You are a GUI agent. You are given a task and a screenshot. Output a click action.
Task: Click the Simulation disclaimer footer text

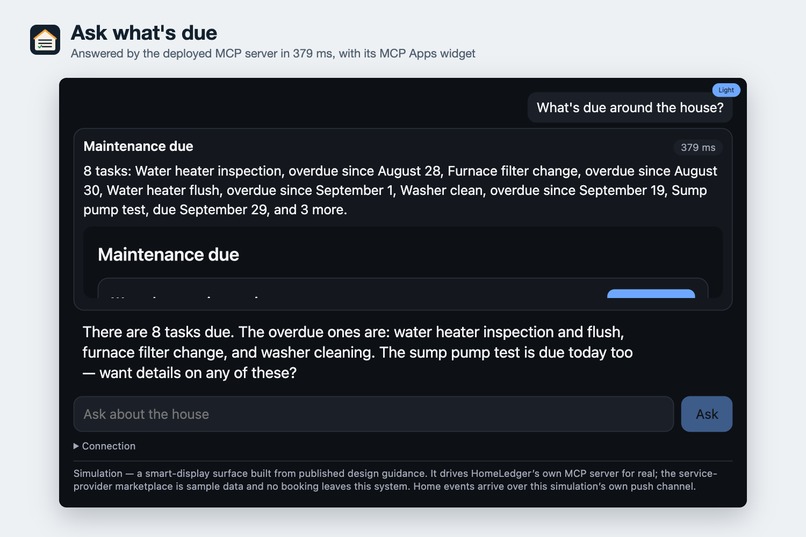click(x=395, y=480)
